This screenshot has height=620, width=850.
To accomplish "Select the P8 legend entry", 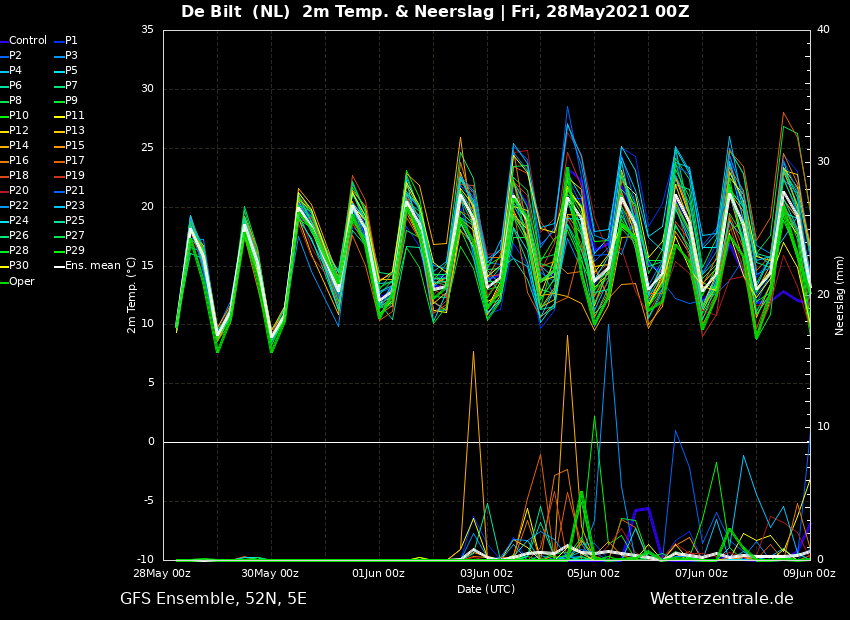I will pyautogui.click(x=11, y=100).
